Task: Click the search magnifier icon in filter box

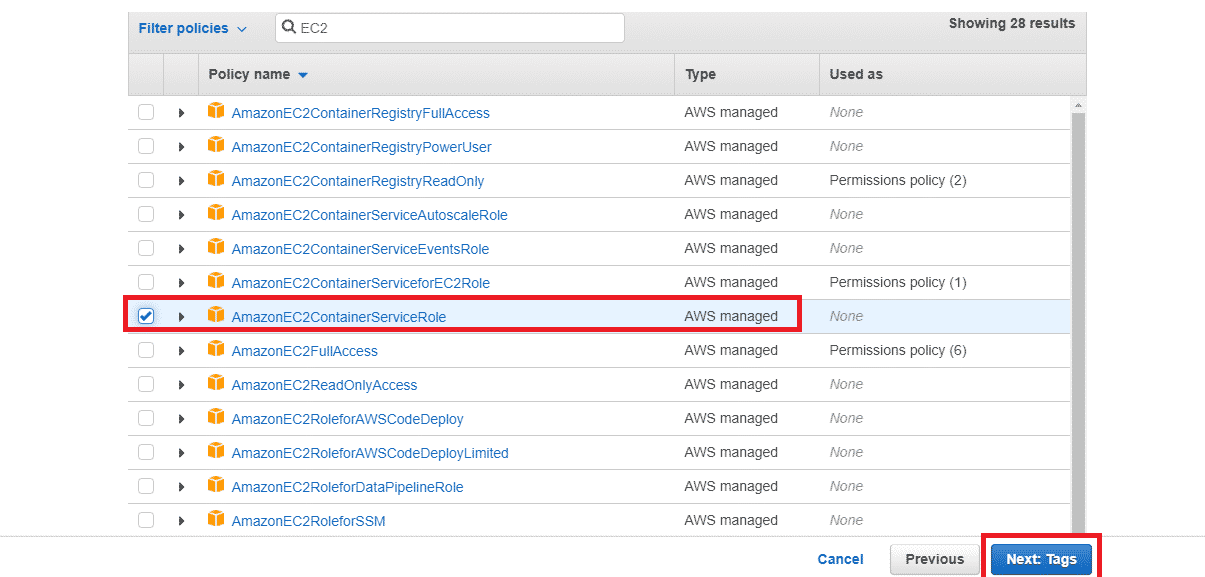Action: (x=289, y=28)
